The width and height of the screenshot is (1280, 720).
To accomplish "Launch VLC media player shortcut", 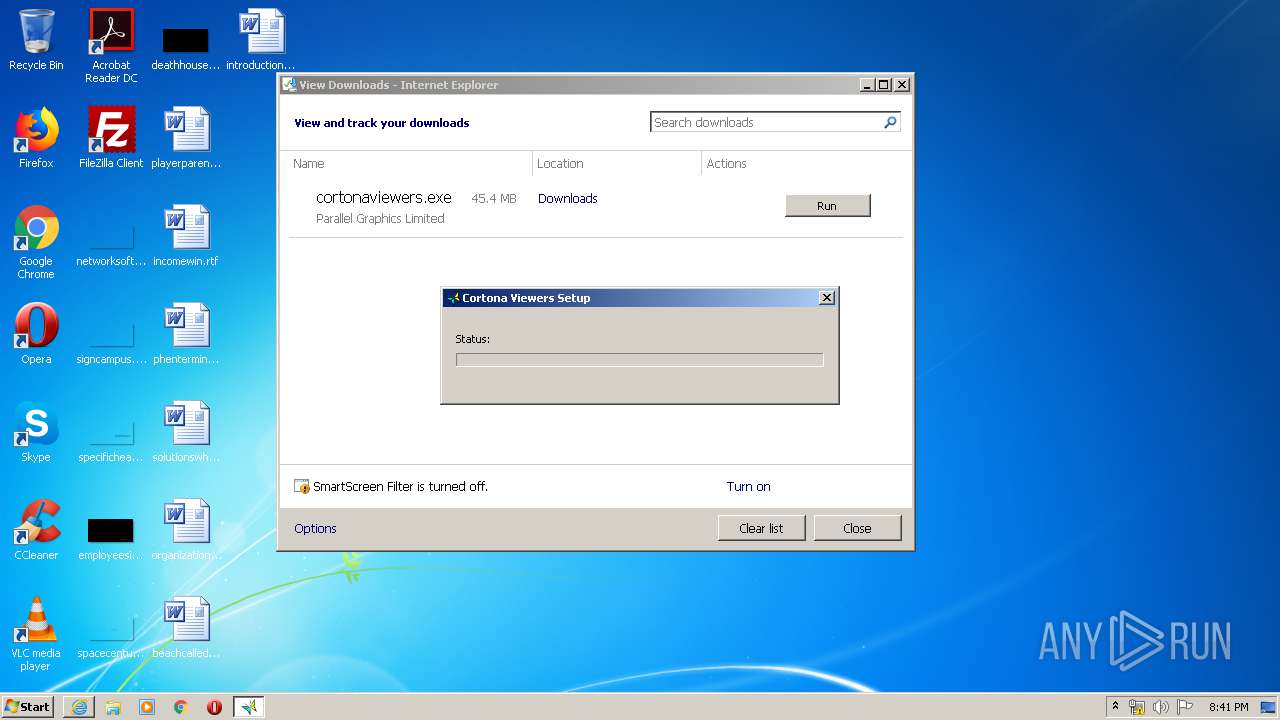I will click(36, 634).
